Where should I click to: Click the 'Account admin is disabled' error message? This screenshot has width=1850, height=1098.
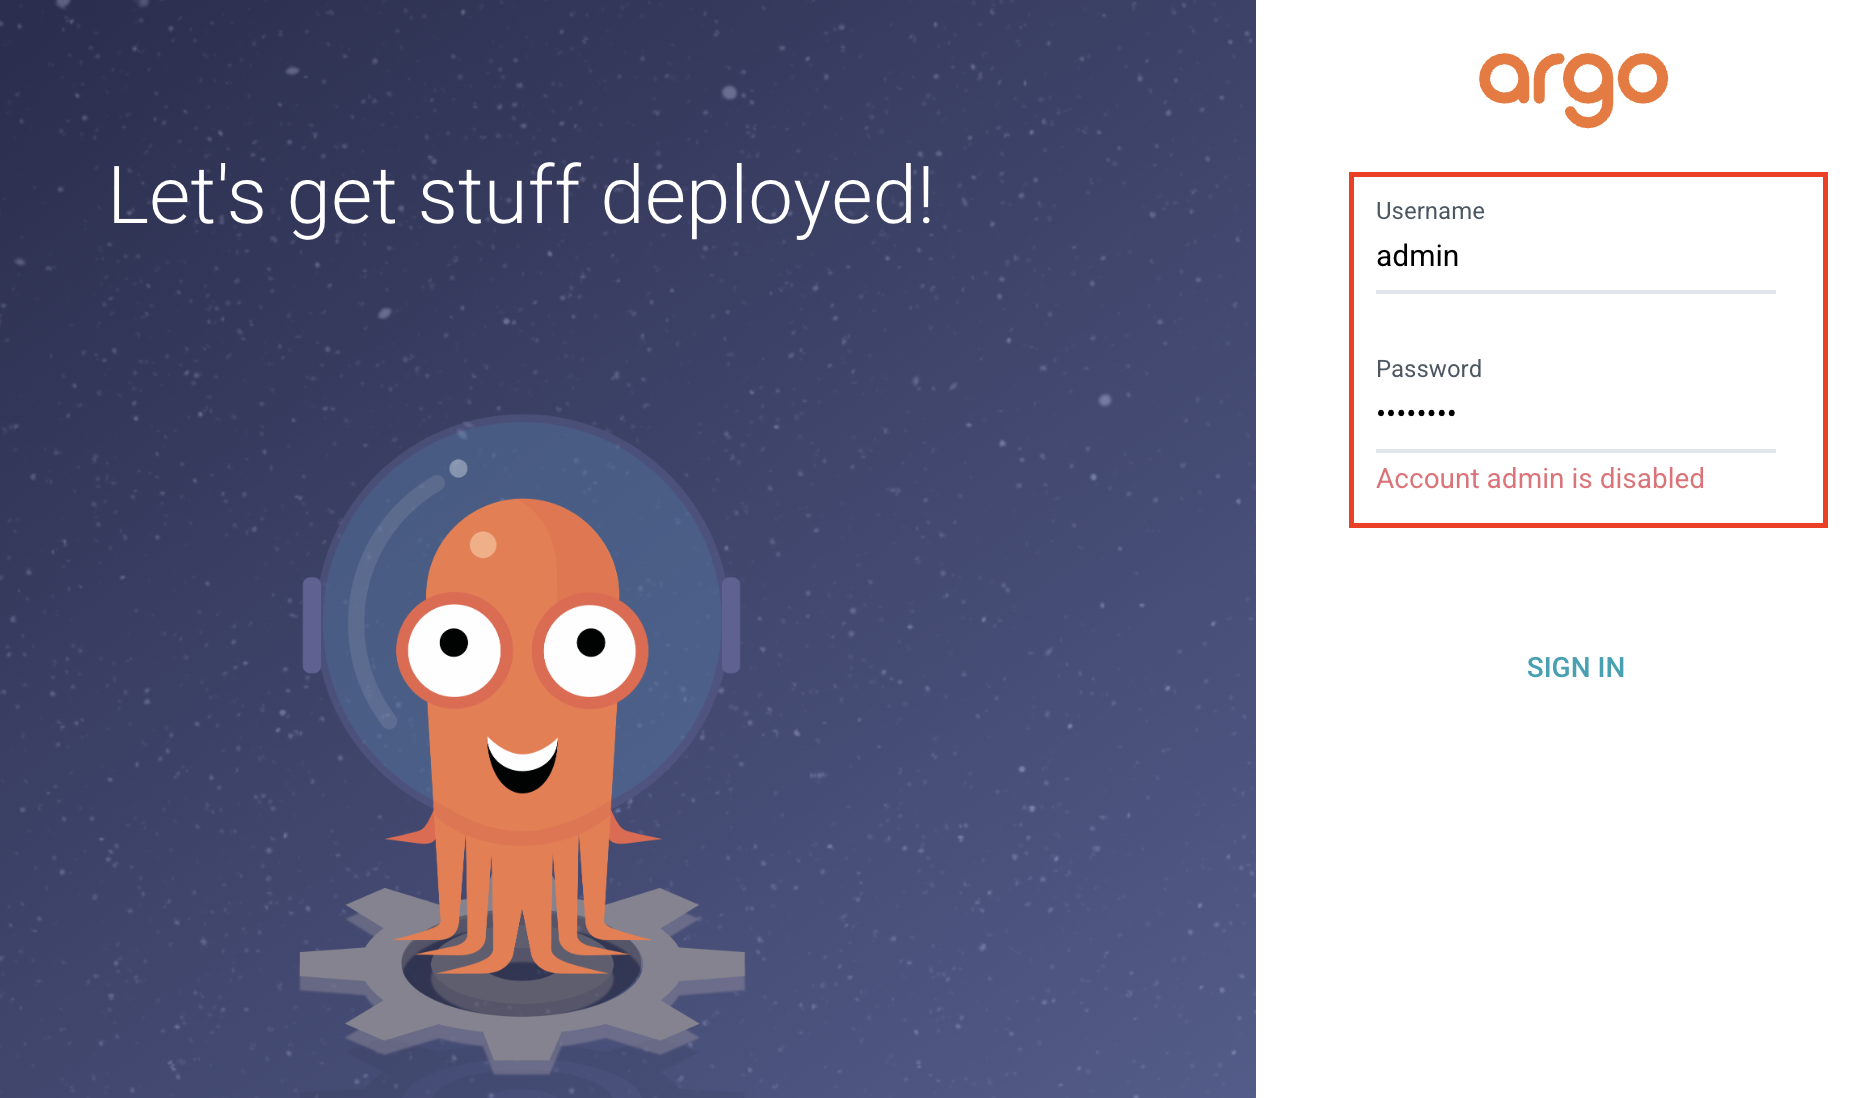coord(1540,479)
